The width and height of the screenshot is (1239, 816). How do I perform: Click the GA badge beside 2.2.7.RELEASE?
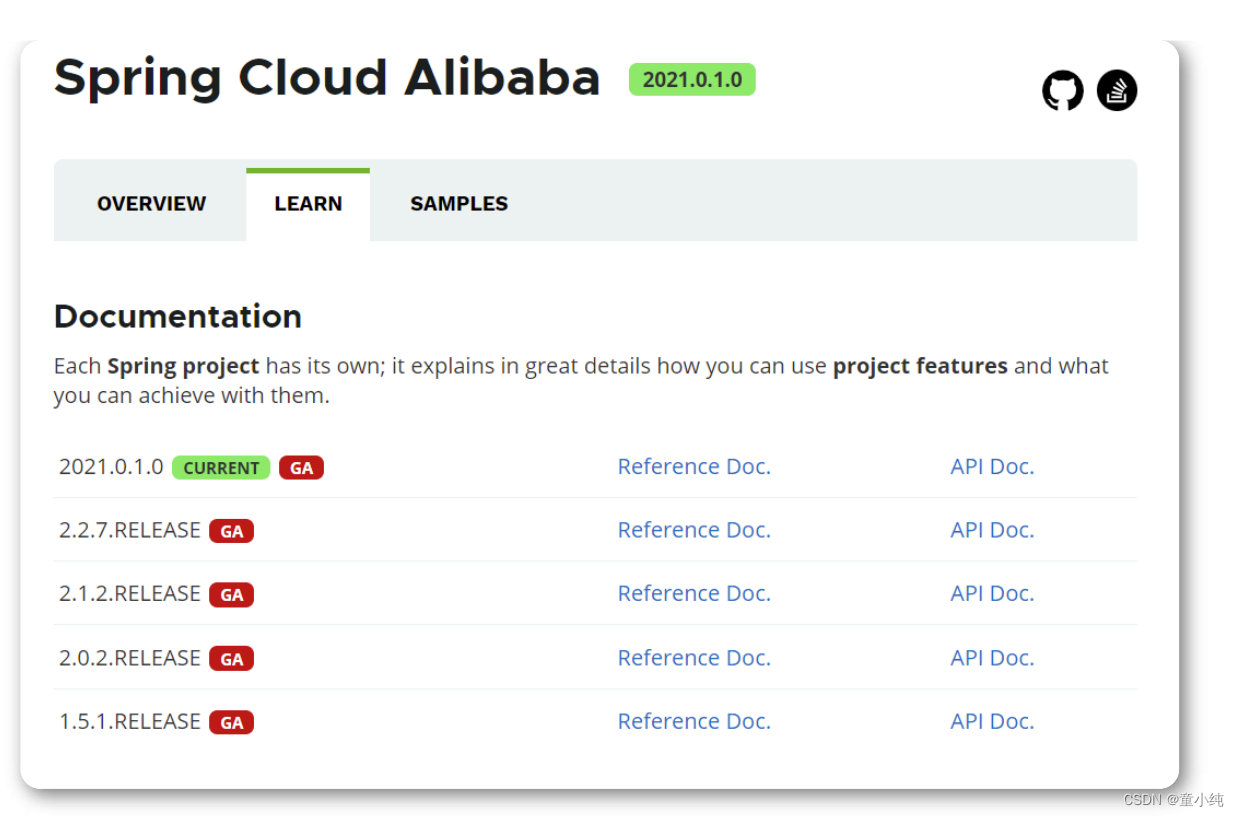(231, 532)
